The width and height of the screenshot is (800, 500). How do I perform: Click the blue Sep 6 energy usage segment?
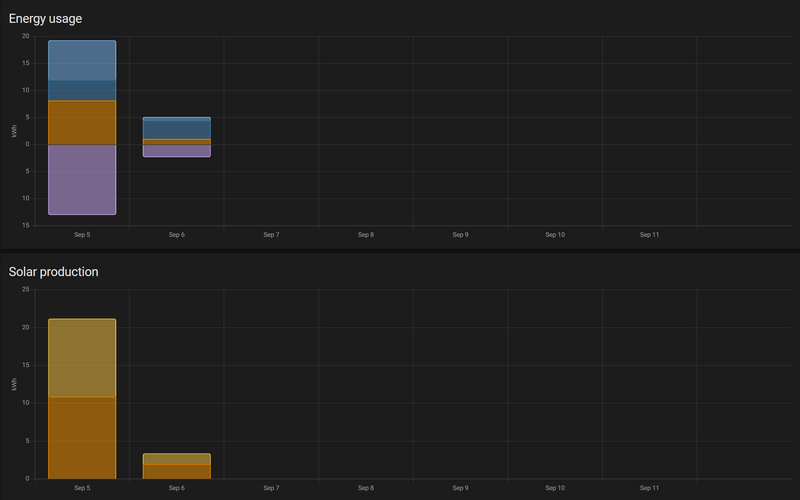tap(177, 129)
